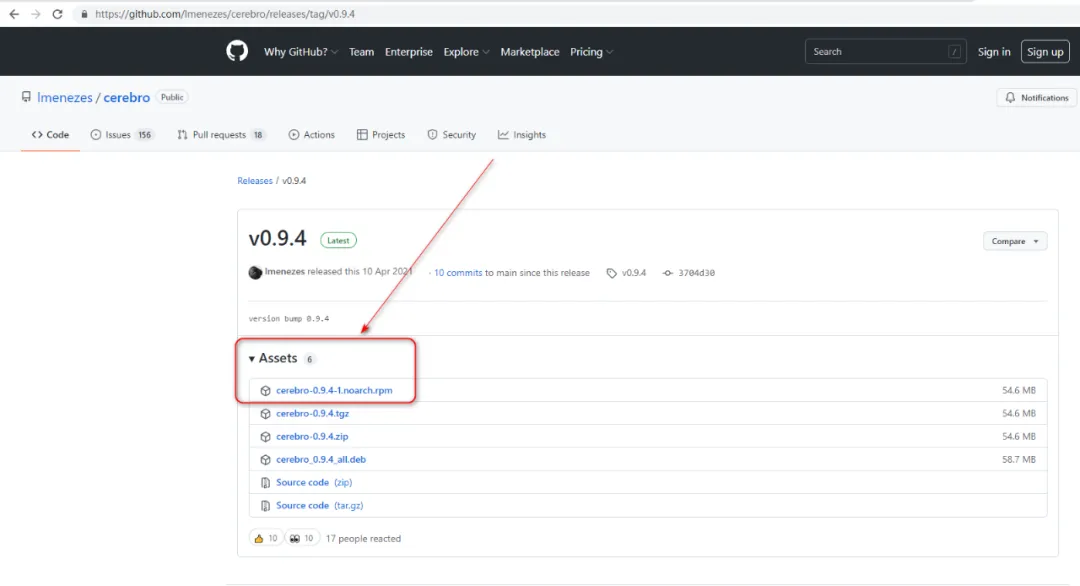This screenshot has width=1080, height=586.
Task: Click the v0.9.4 tag link
Action: pyautogui.click(x=634, y=273)
